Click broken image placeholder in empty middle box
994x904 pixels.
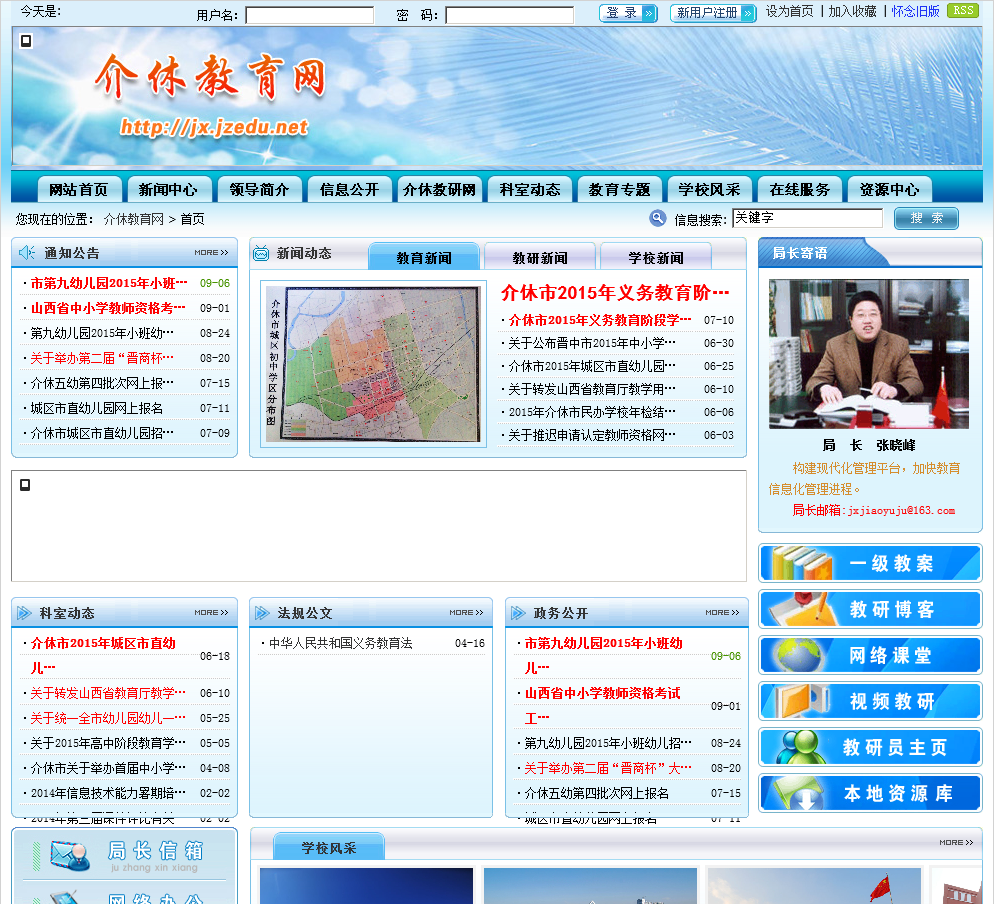point(25,485)
